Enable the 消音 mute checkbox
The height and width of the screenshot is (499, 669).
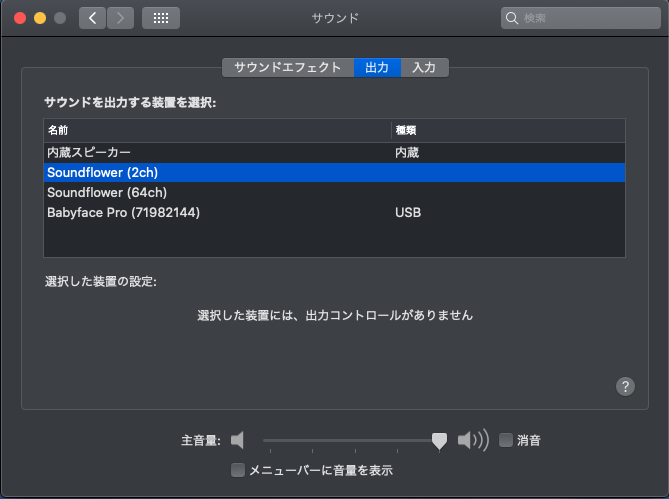506,440
